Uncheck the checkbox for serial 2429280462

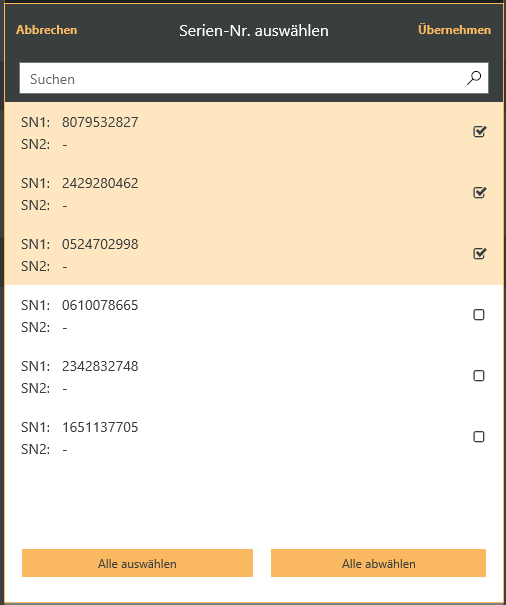pos(479,193)
